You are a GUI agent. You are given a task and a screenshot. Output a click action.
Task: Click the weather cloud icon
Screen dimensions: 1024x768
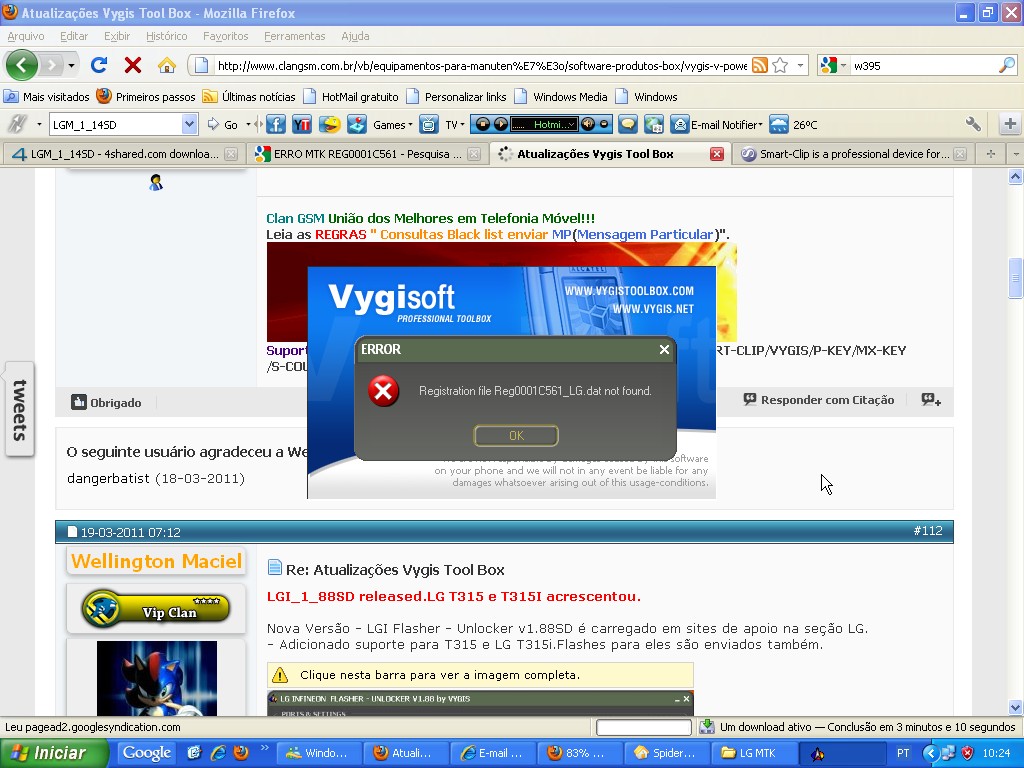pos(779,124)
